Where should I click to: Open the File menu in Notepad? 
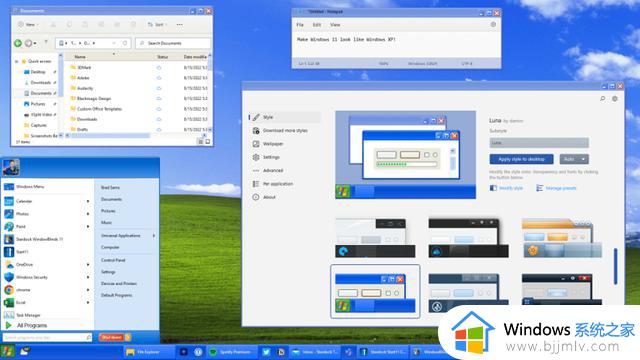tap(300, 24)
